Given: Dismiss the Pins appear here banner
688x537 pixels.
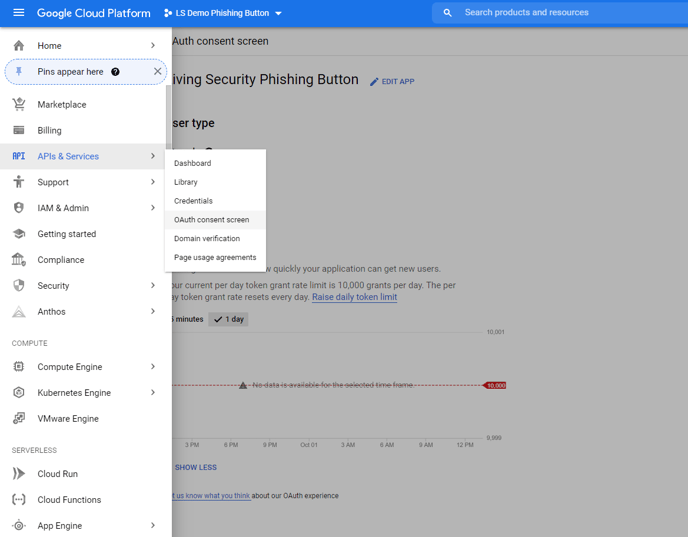Looking at the screenshot, I should (158, 72).
